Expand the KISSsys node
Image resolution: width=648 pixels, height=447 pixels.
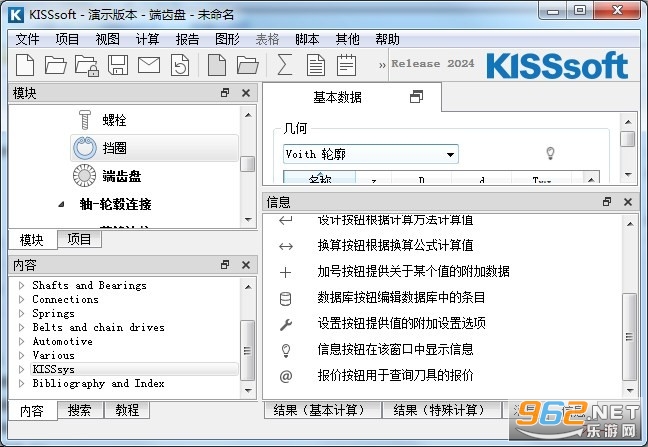(21, 369)
